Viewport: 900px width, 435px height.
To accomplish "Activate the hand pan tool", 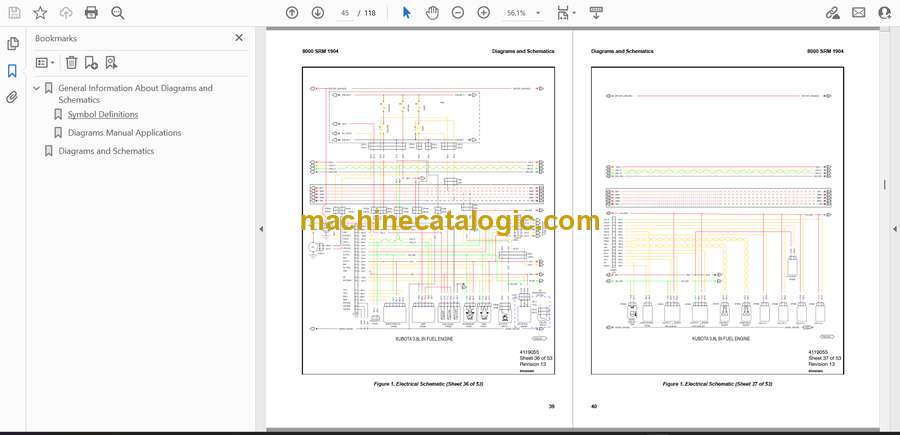I will (x=432, y=13).
